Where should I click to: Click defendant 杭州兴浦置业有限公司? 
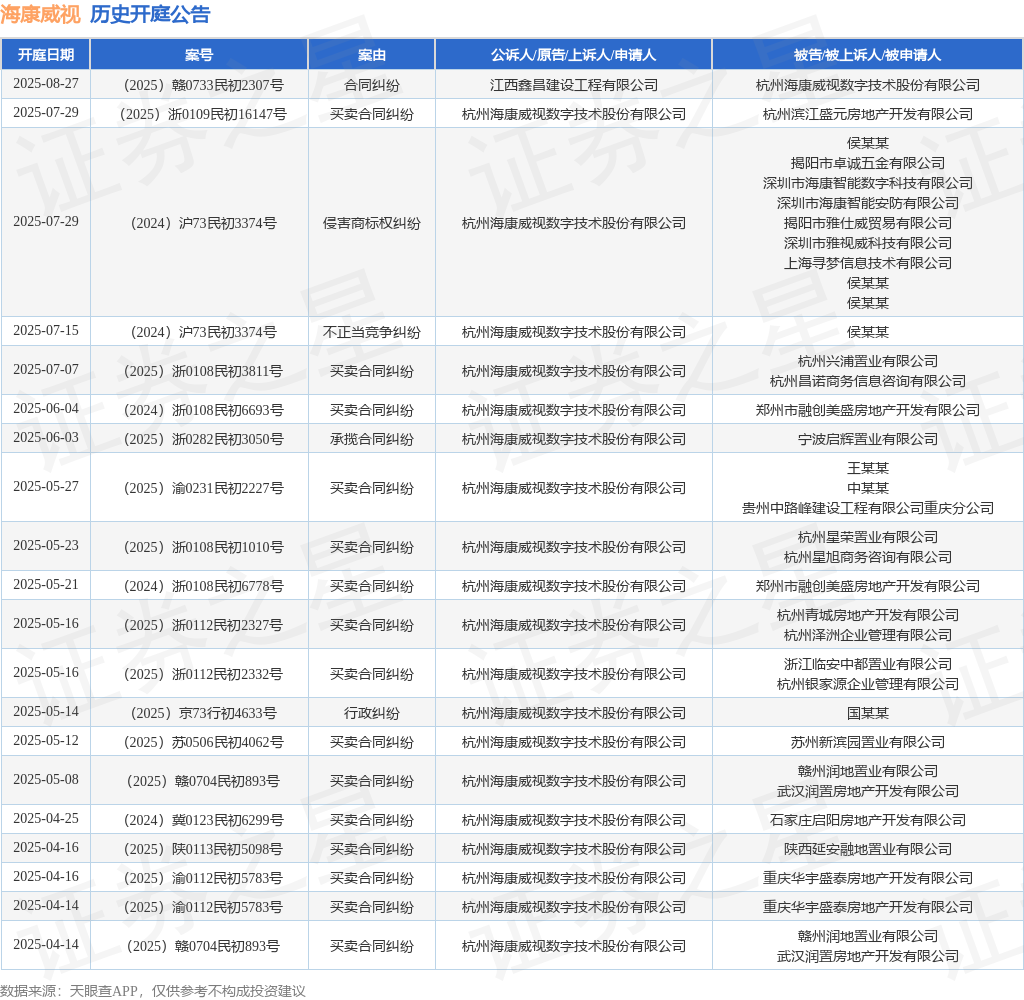point(867,361)
